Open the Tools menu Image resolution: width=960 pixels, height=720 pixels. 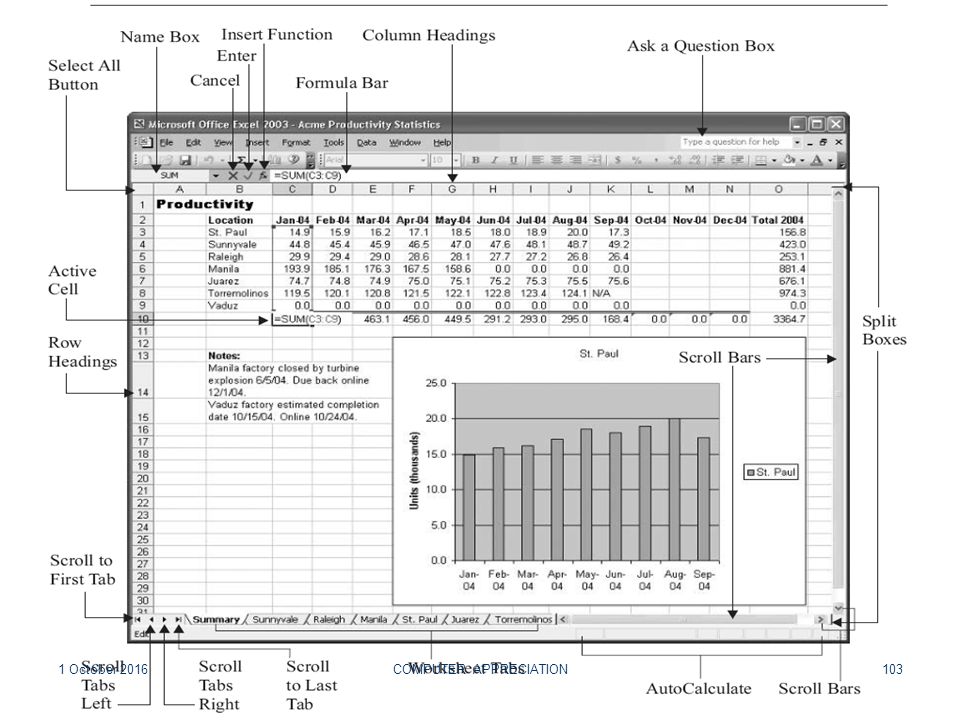click(x=334, y=143)
